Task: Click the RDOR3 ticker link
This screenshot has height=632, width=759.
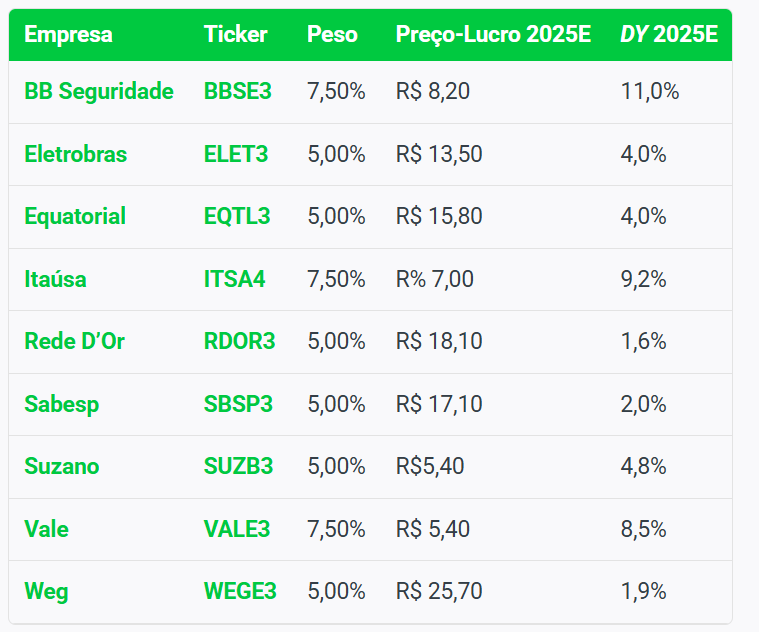Action: 239,341
